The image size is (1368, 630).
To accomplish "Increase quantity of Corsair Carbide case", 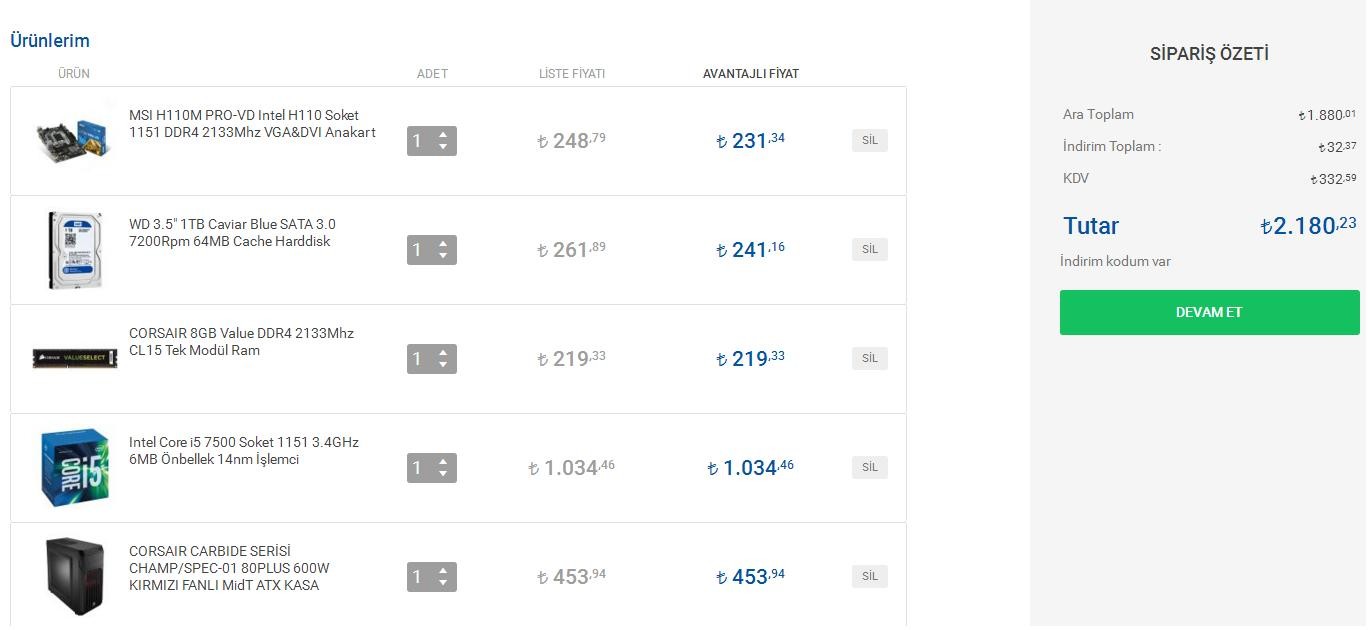I will (x=443, y=570).
